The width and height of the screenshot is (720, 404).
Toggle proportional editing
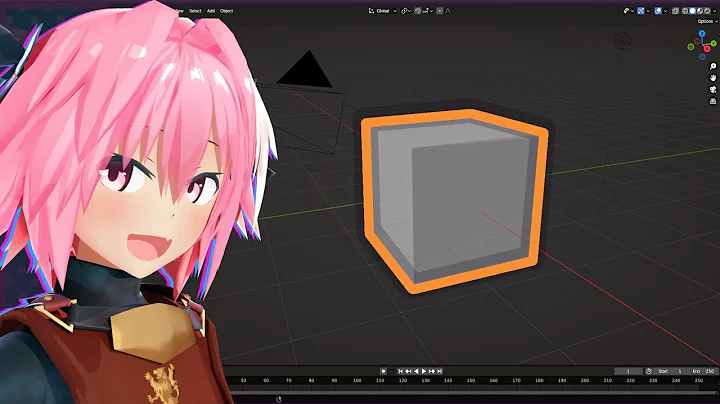(x=440, y=11)
